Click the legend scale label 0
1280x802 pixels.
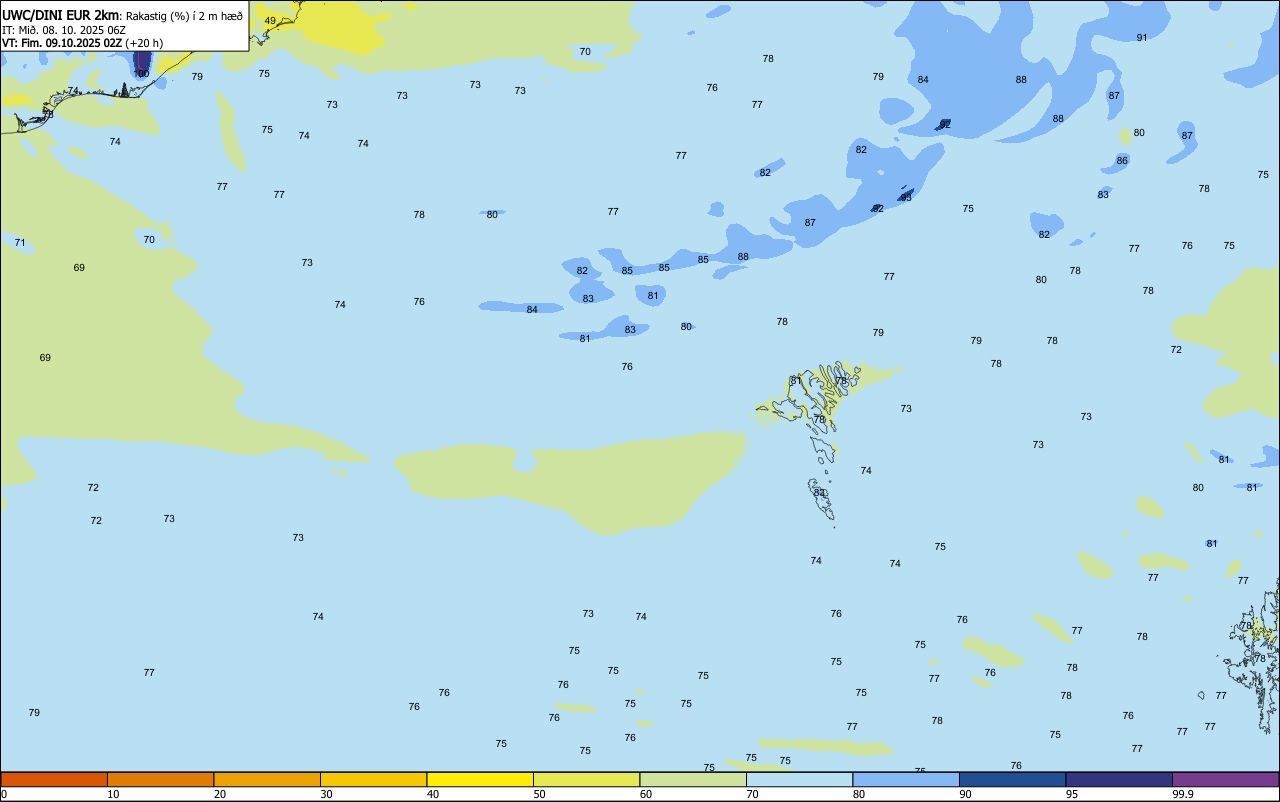pos(4,794)
